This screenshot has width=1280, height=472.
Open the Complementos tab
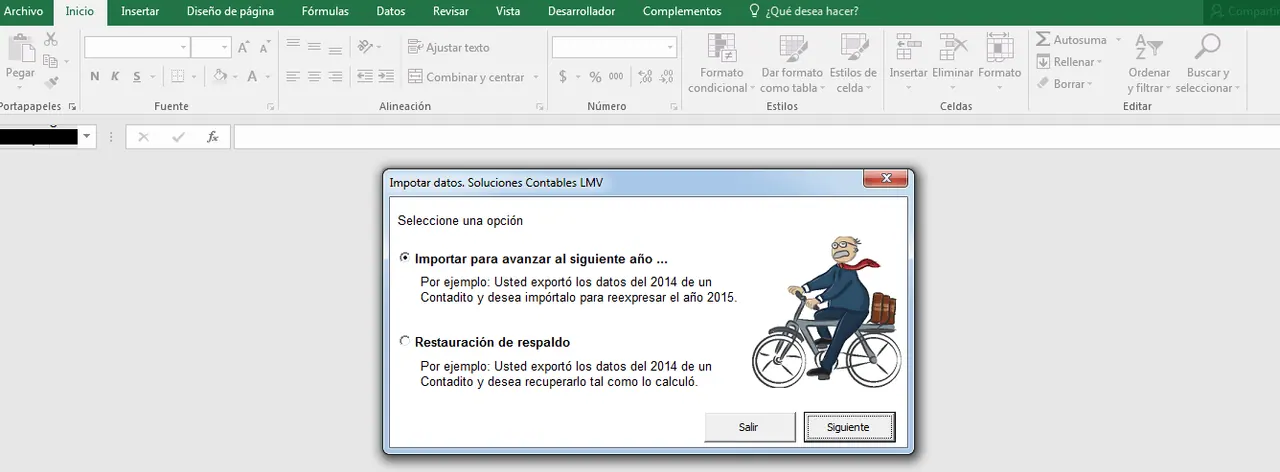tap(682, 12)
